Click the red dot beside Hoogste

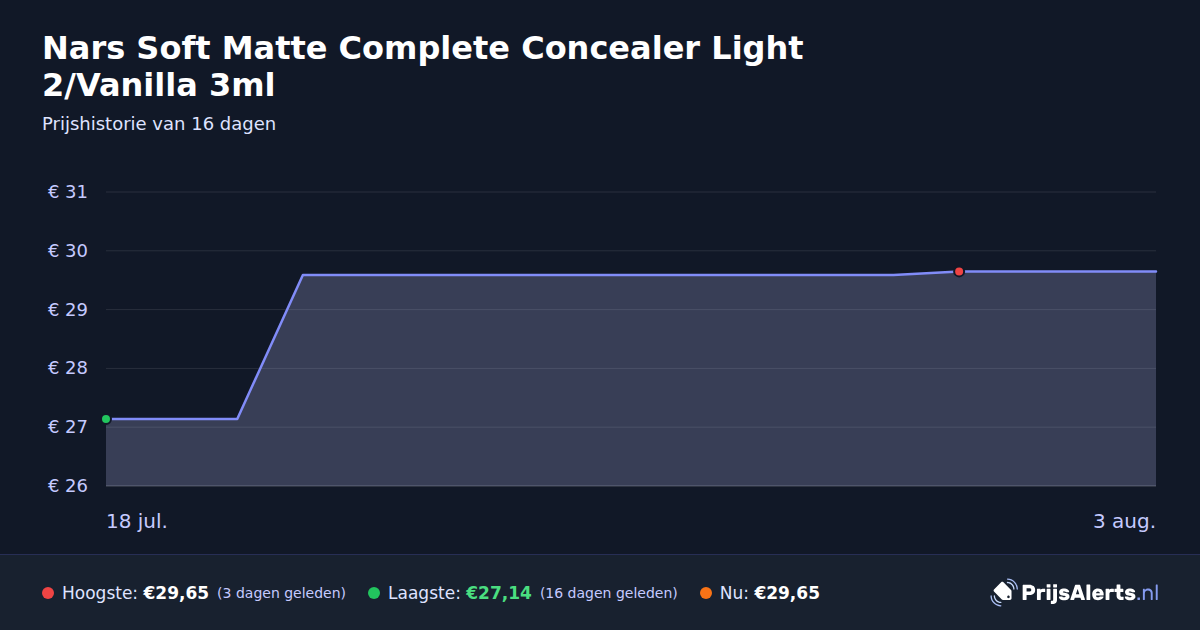48,593
